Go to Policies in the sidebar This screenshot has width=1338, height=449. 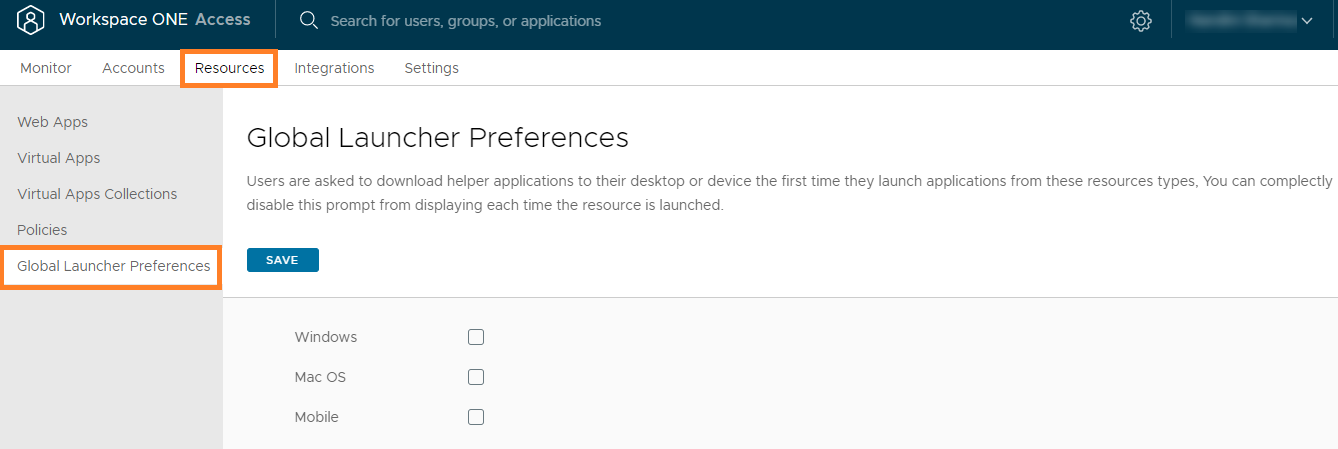pos(42,230)
